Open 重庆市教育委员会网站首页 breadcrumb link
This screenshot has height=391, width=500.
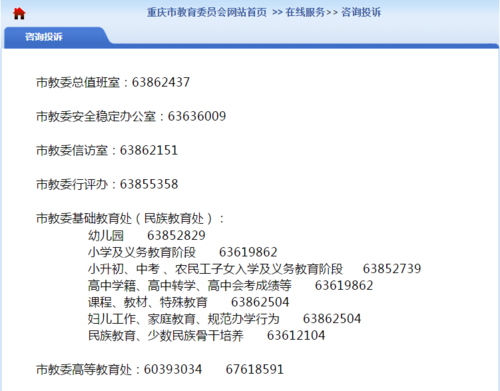point(207,12)
